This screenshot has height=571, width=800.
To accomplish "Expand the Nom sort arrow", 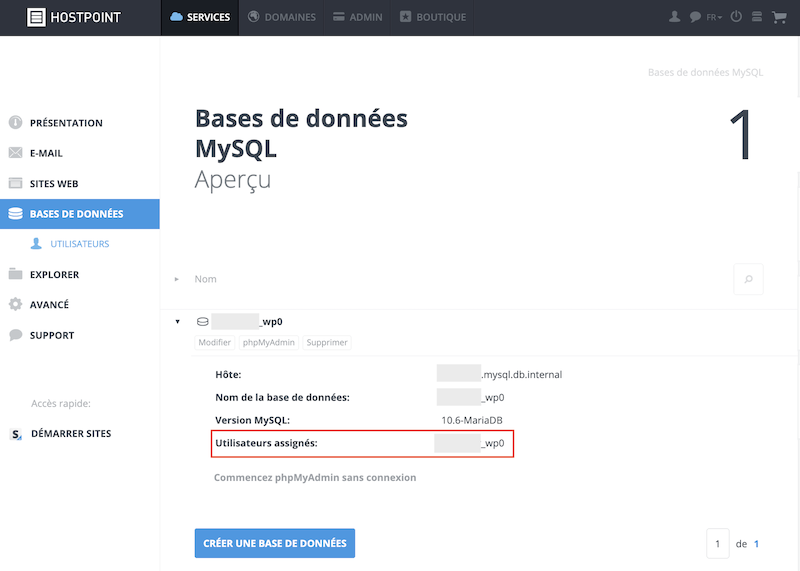I will (177, 279).
